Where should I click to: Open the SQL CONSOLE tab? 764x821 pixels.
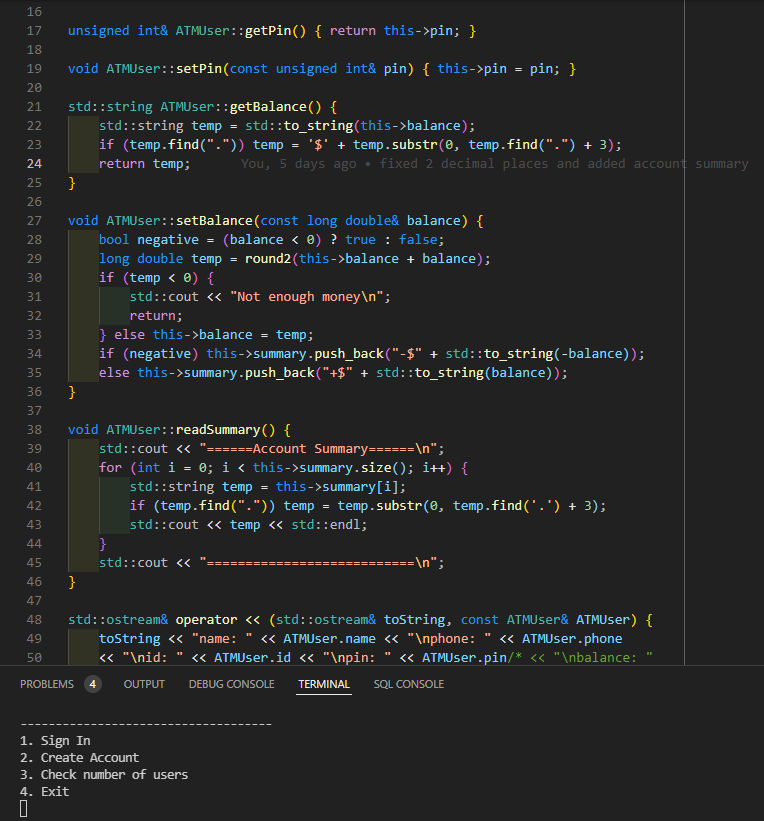(408, 684)
